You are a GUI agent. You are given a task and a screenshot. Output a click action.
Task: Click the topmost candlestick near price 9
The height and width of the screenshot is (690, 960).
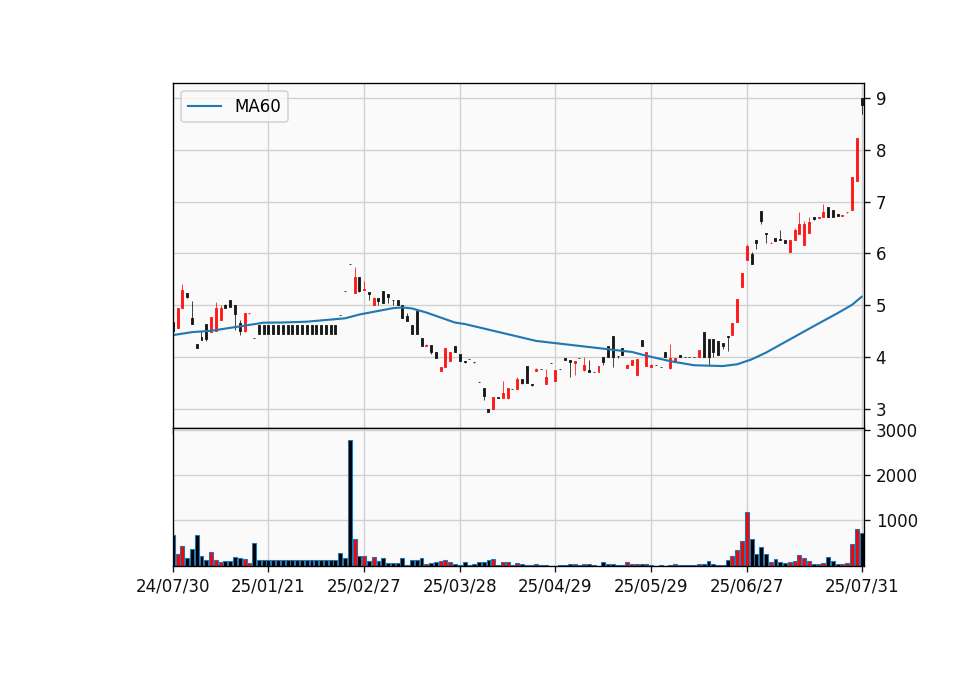(863, 105)
